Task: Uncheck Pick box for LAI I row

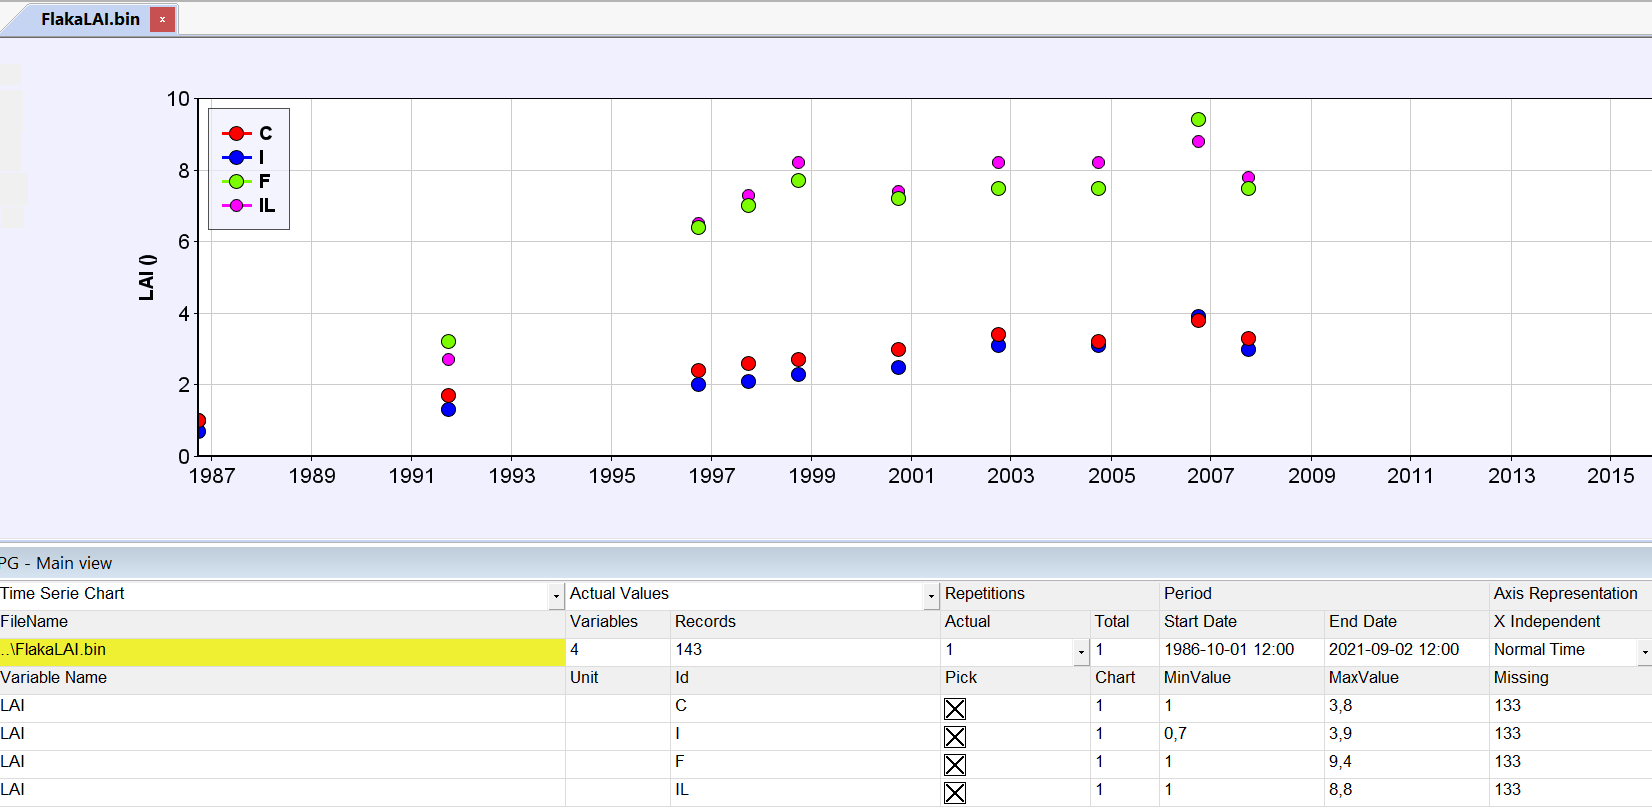Action: pos(955,737)
